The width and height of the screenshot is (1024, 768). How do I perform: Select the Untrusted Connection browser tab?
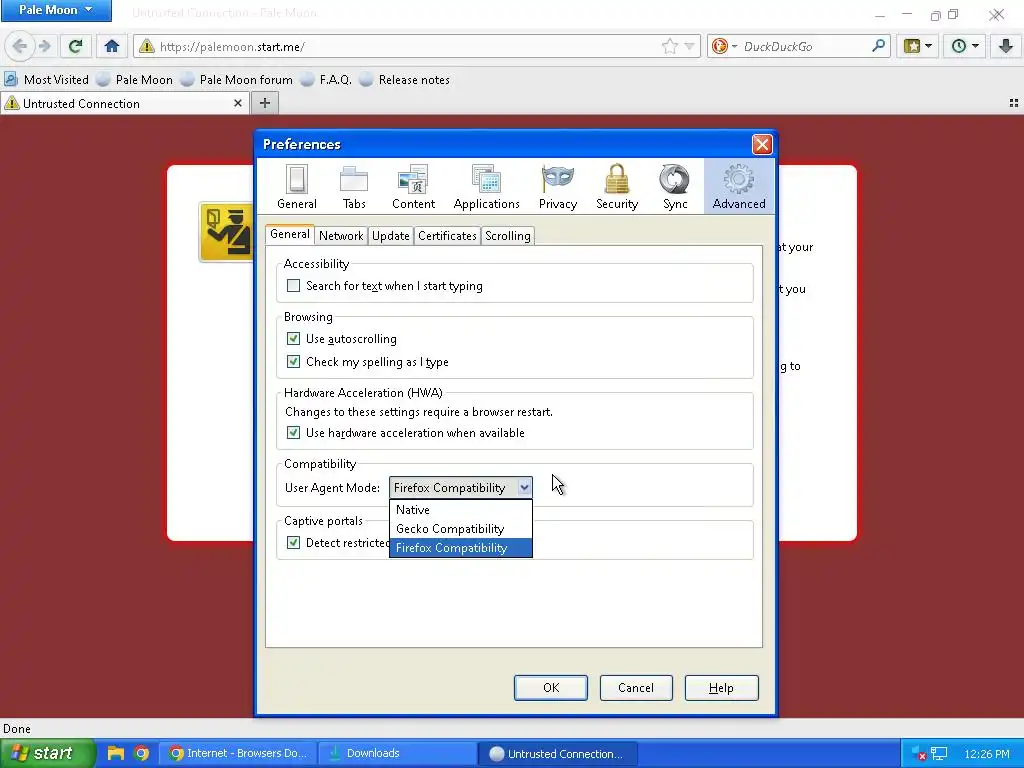click(124, 103)
